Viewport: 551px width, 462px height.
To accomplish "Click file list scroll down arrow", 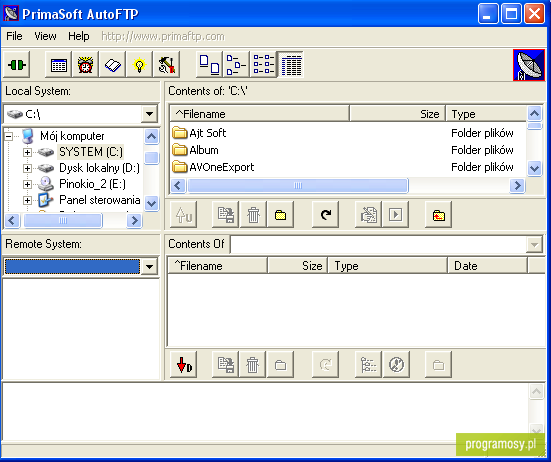I will click(x=534, y=168).
